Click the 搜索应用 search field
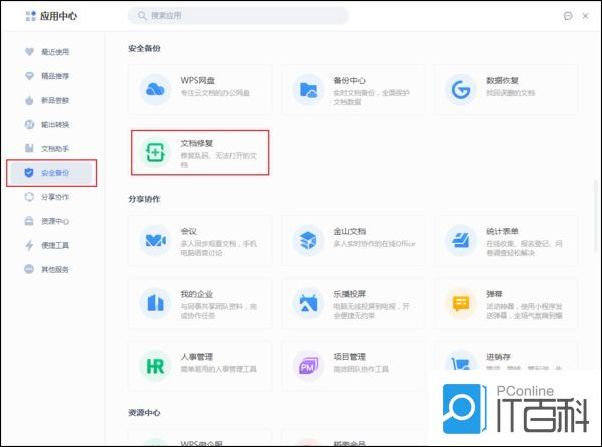 coord(238,16)
